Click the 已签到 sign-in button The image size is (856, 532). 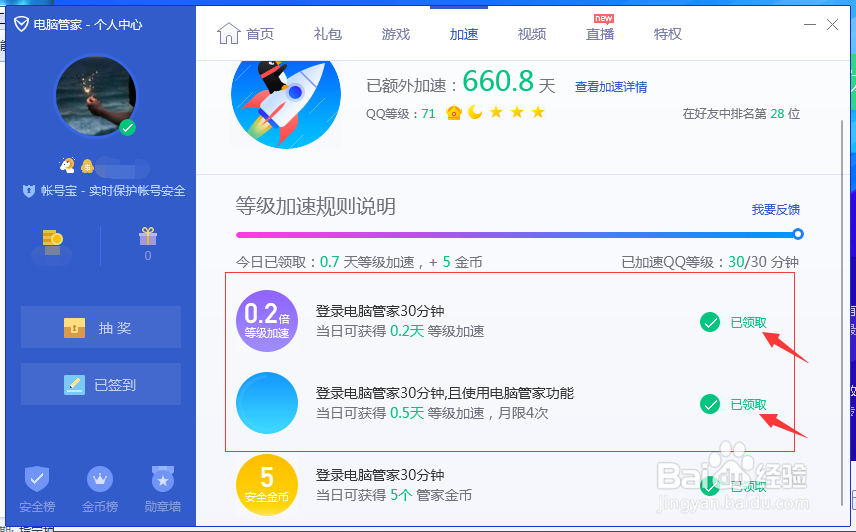(x=101, y=385)
